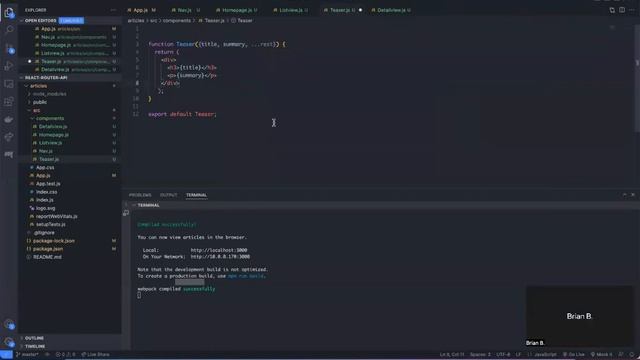640x360 pixels.
Task: Click the Spaces indentation setting
Action: pyautogui.click(x=480, y=355)
